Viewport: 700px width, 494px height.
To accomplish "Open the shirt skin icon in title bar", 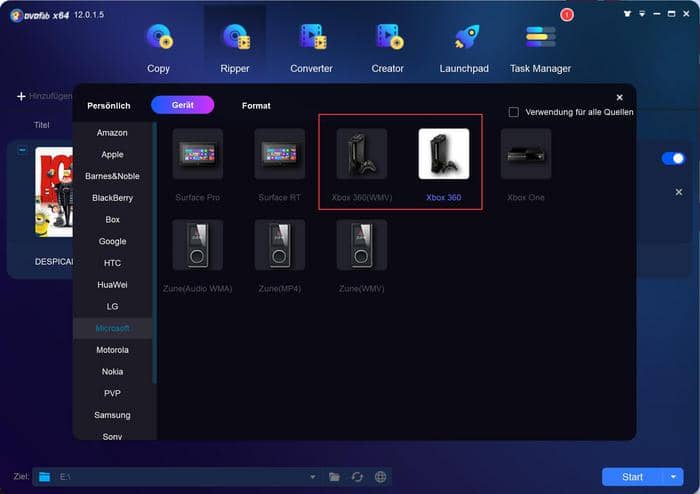I will [x=627, y=14].
